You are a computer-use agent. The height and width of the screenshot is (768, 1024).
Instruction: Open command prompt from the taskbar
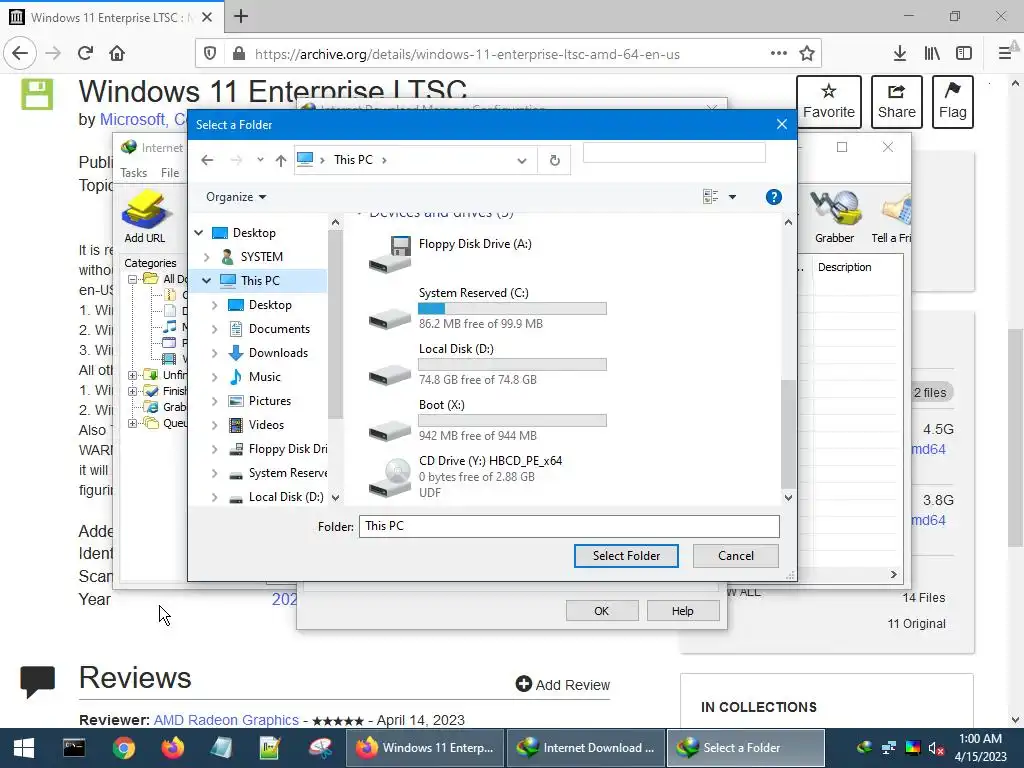[x=74, y=748]
